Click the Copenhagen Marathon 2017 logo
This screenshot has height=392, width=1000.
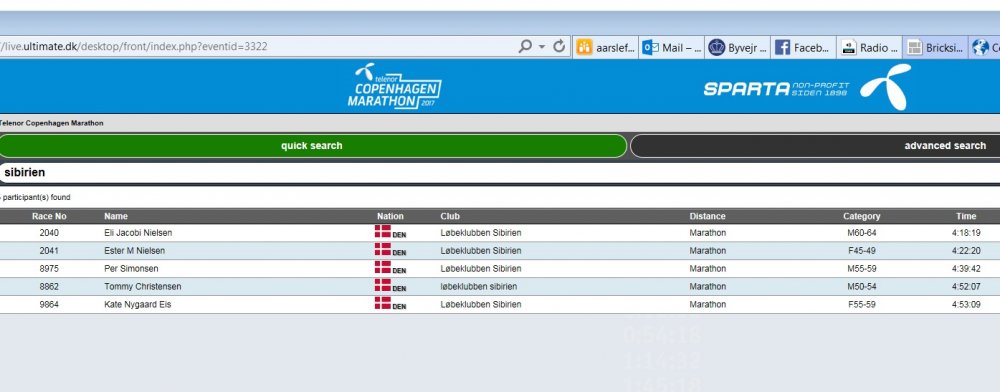(x=395, y=87)
